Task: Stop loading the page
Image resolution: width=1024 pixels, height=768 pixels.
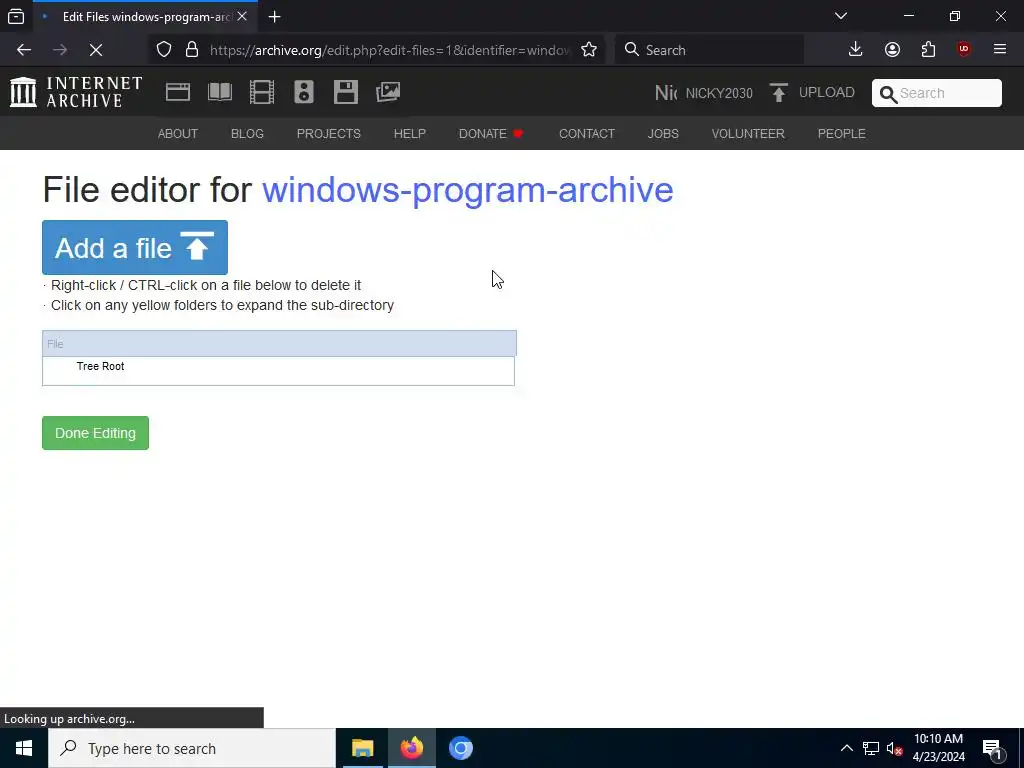Action: click(x=96, y=50)
